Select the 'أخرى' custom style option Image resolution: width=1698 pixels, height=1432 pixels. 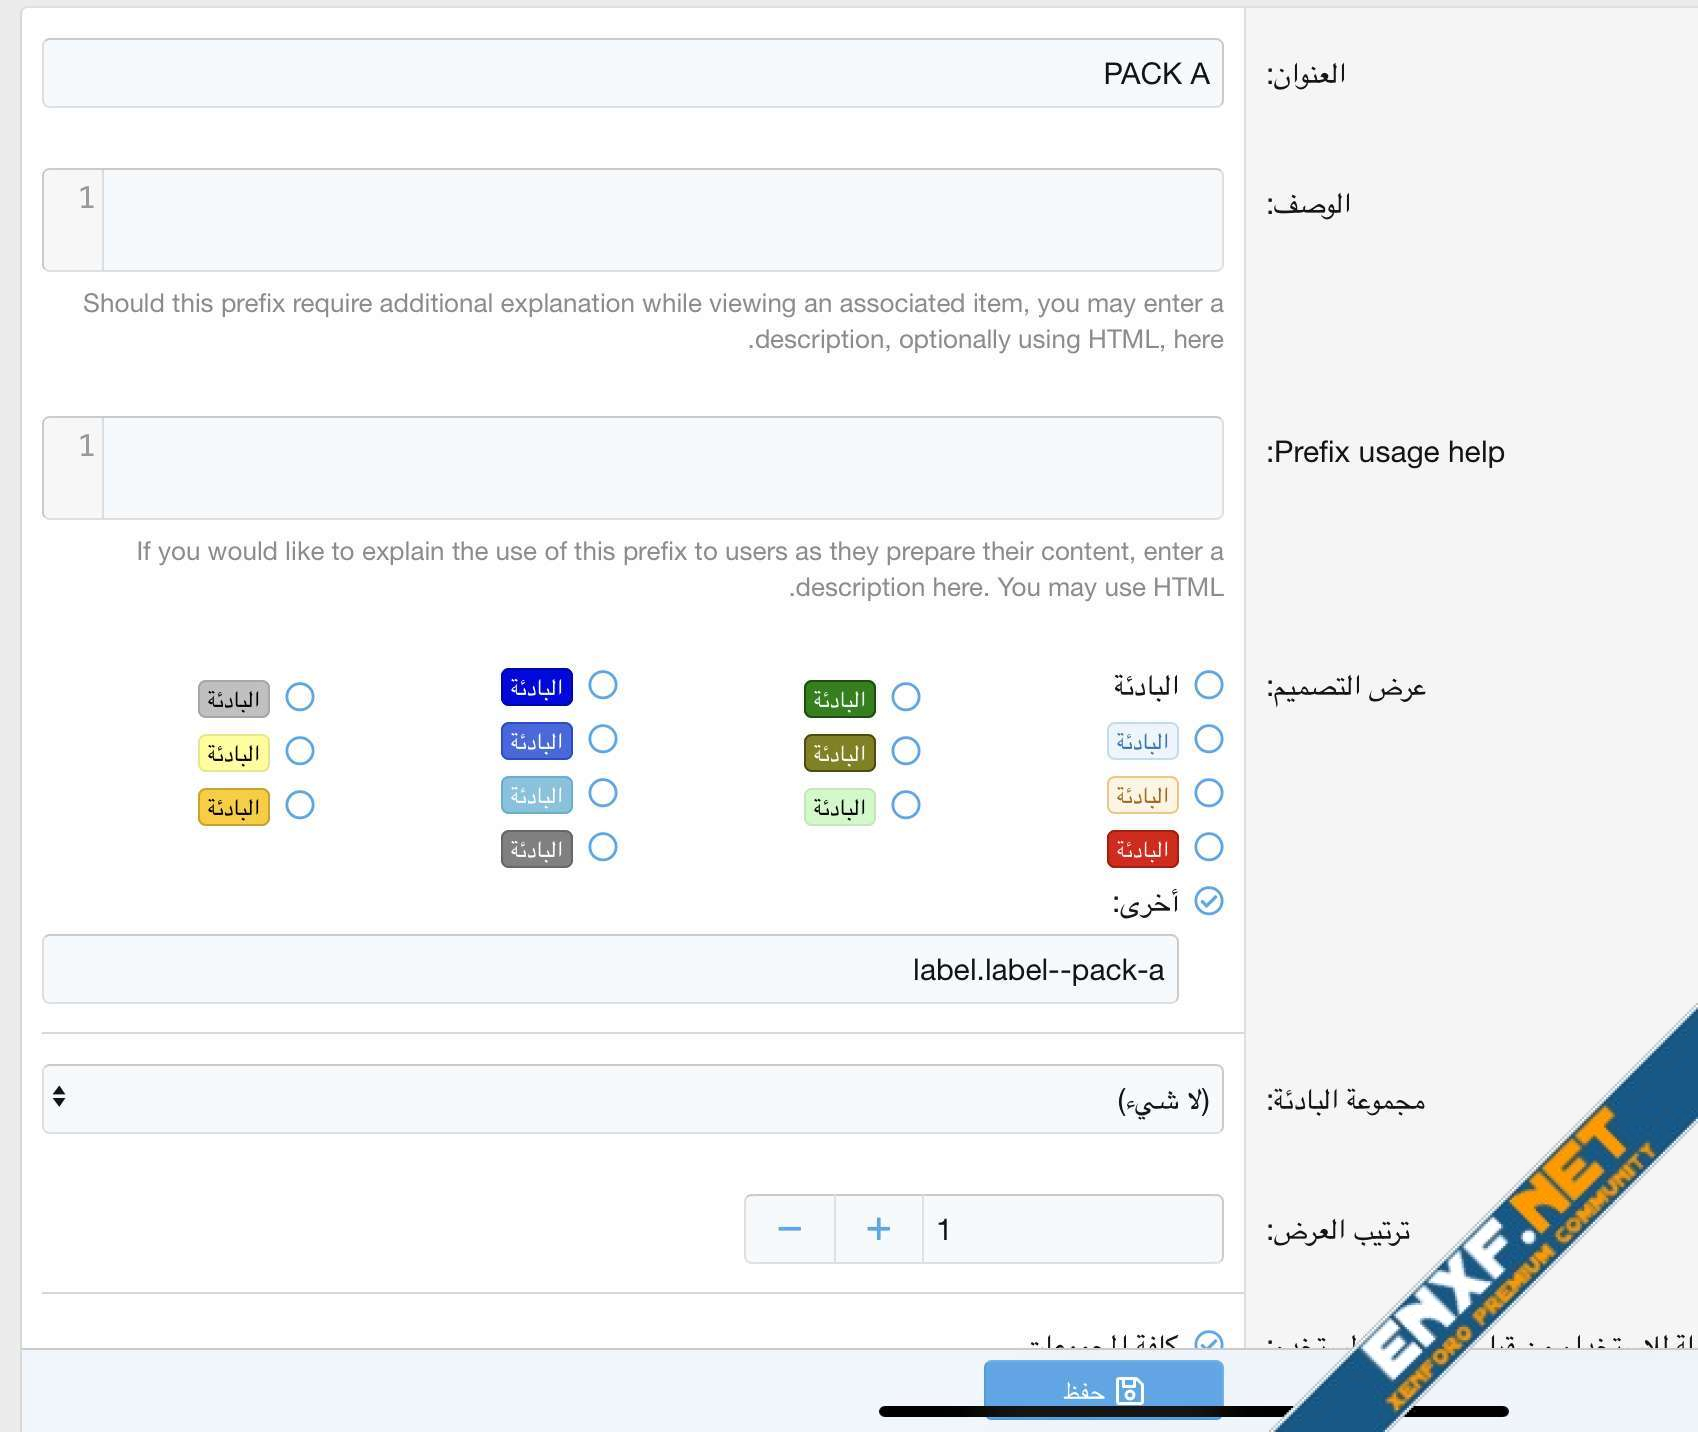click(x=1208, y=901)
